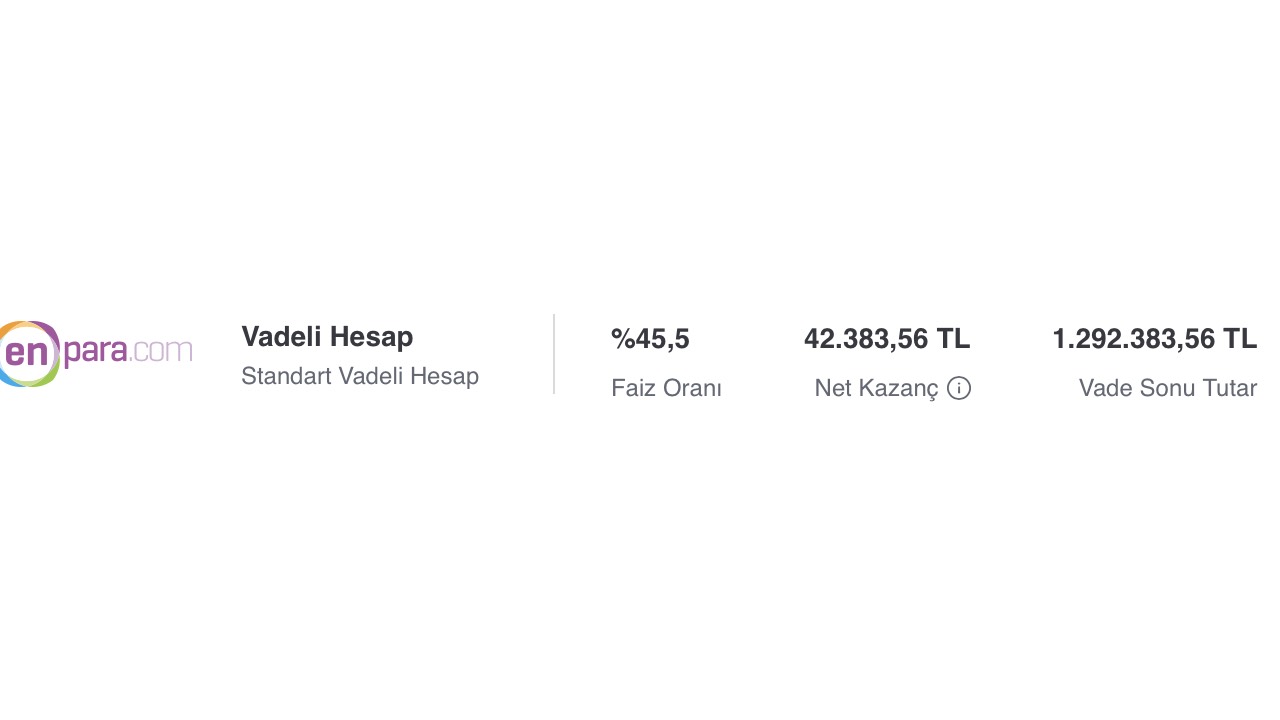This screenshot has height=720, width=1280.
Task: Click the word "Standart" in subtitle
Action: (286, 376)
